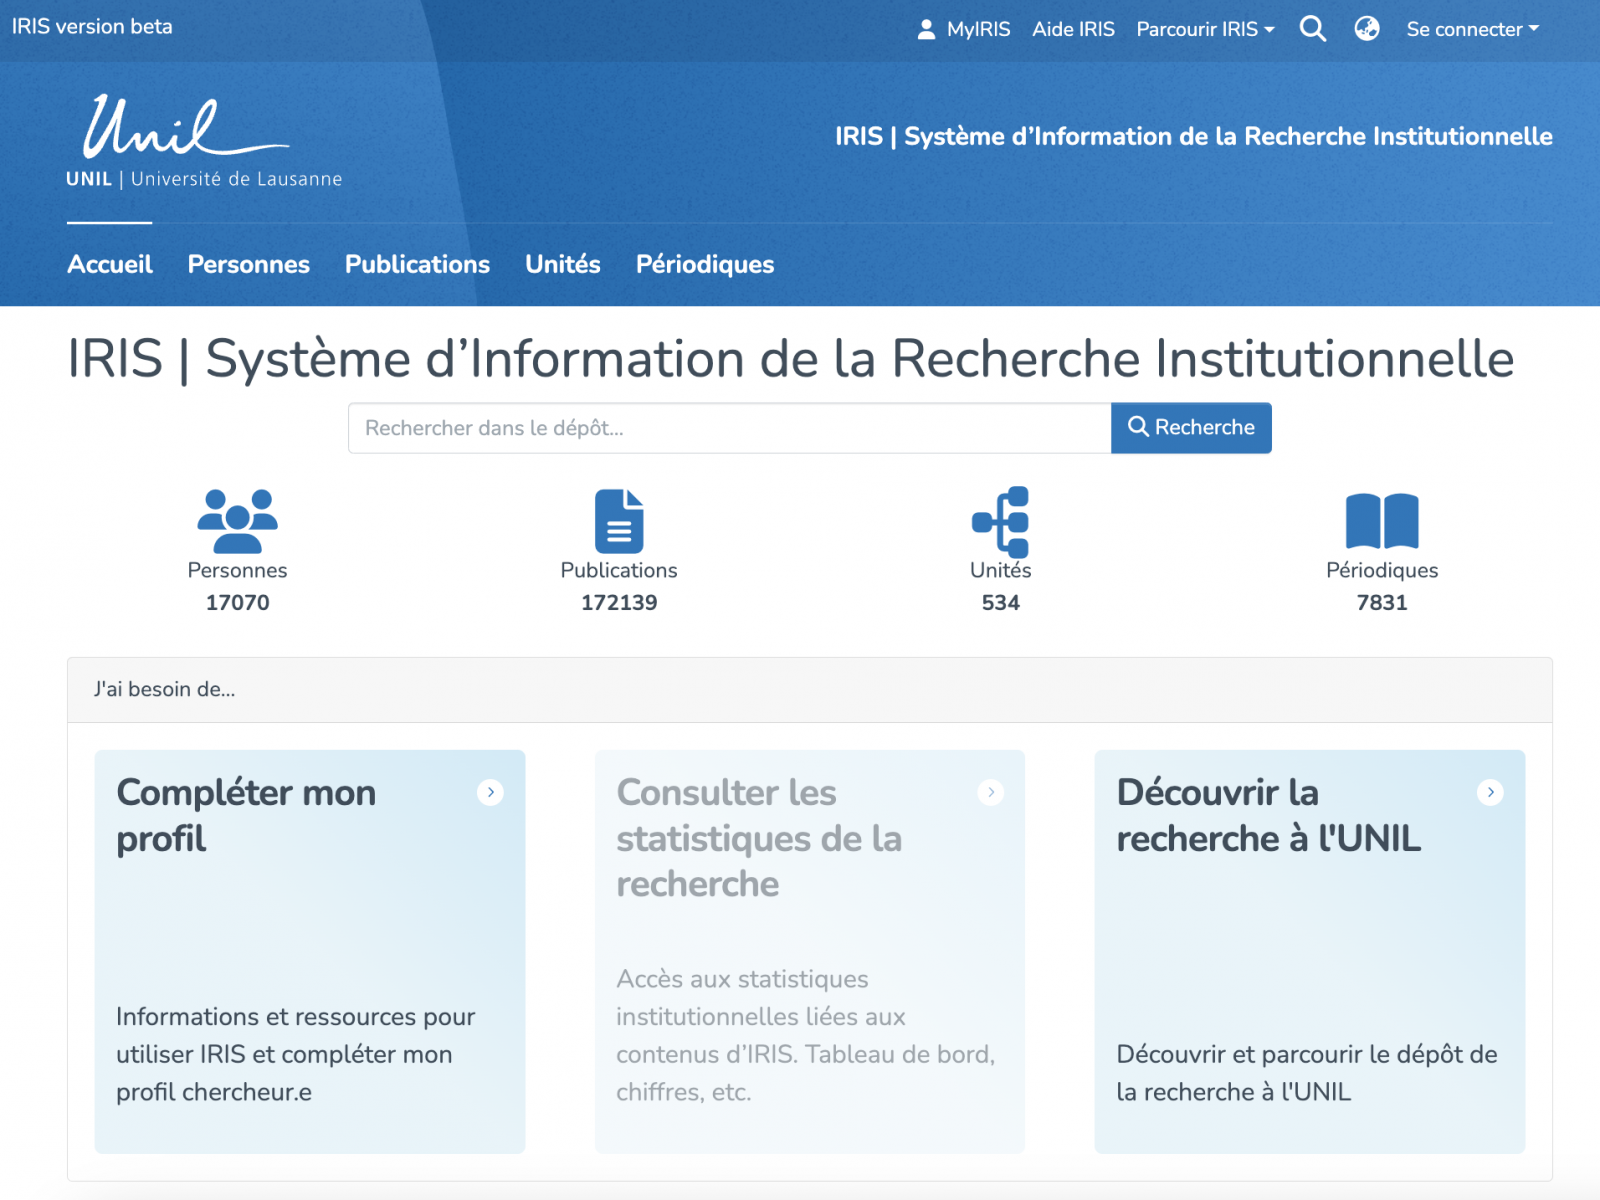Open MyIRIS user account link
1600x1200 pixels.
pos(964,29)
